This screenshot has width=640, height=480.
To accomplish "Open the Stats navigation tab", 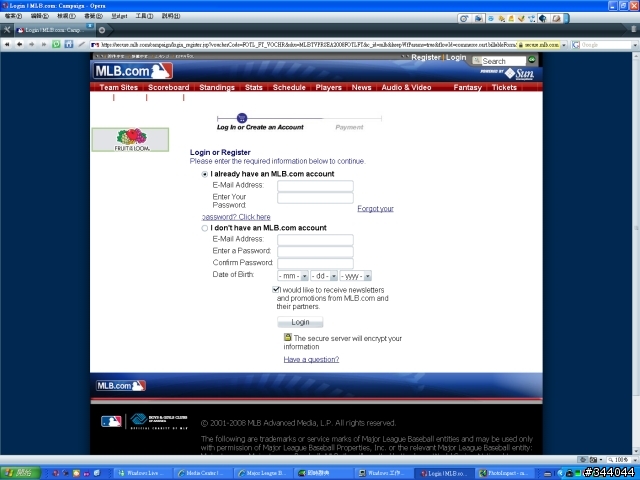I will coord(253,87).
